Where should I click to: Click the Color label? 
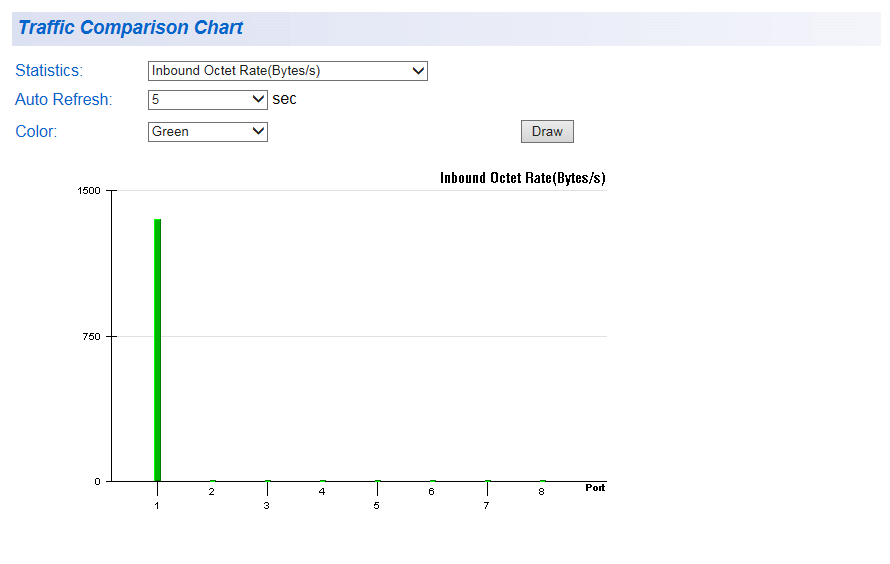pyautogui.click(x=36, y=131)
